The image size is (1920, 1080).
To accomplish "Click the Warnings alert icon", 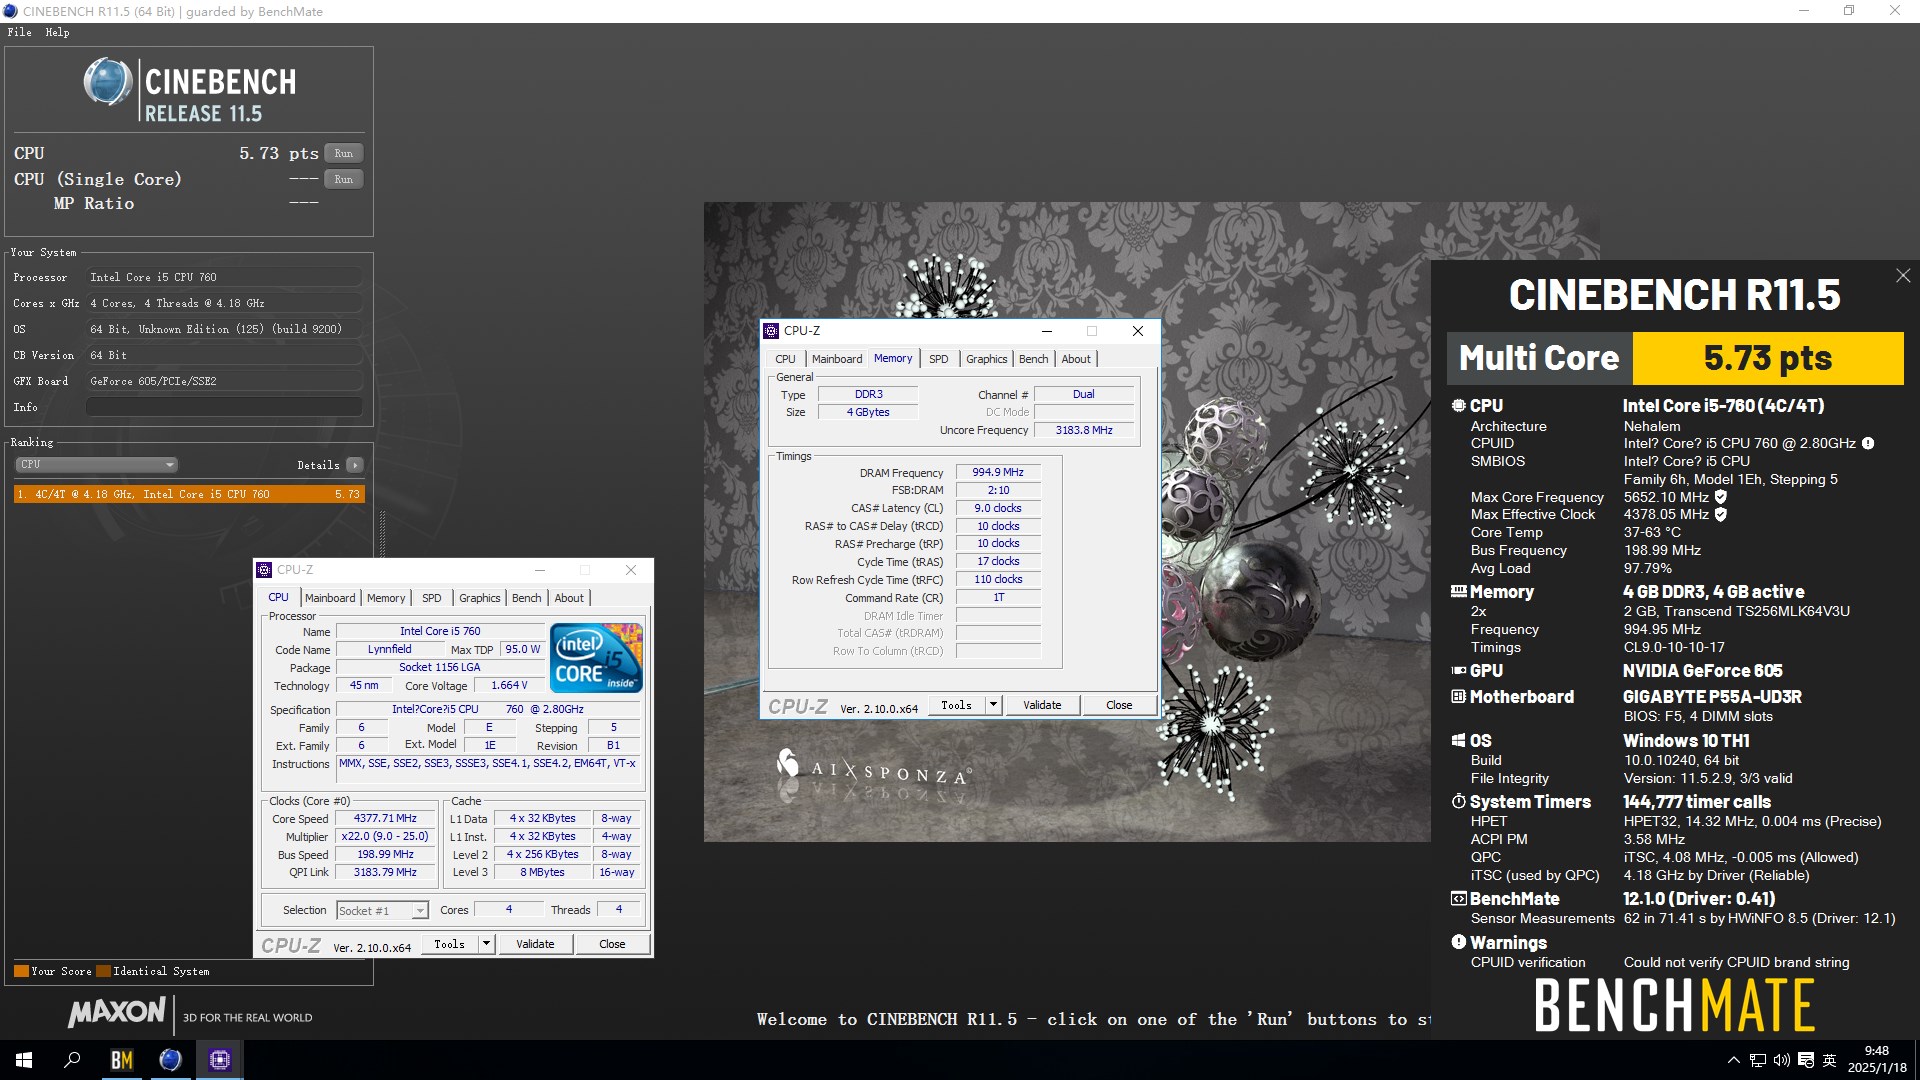I will point(1459,942).
